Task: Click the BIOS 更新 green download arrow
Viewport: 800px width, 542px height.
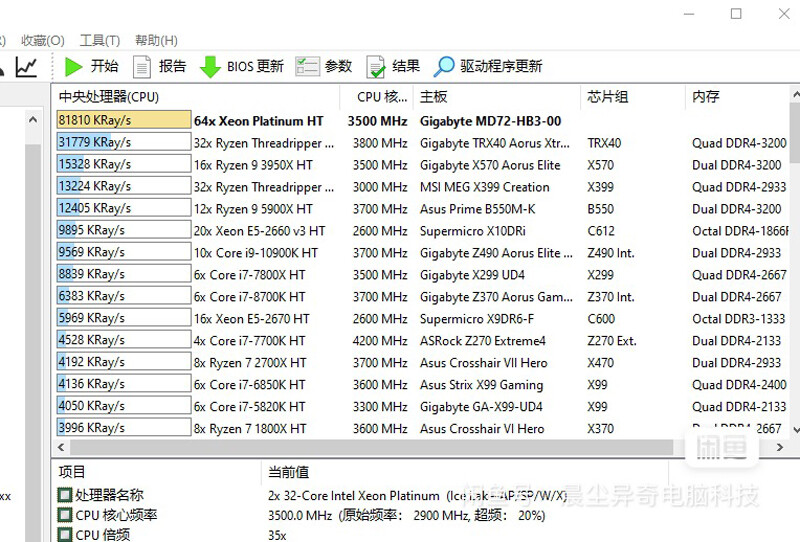Action: pos(210,67)
